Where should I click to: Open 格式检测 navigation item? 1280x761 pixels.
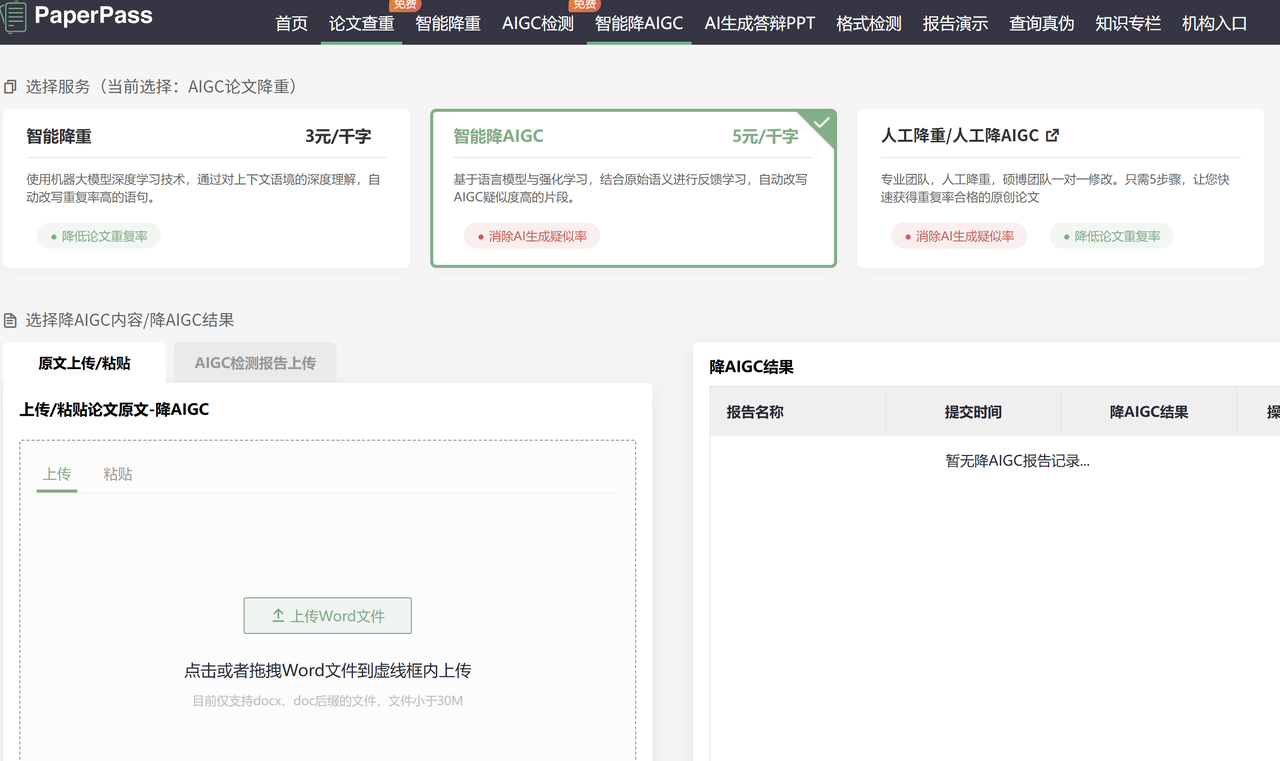(x=869, y=23)
